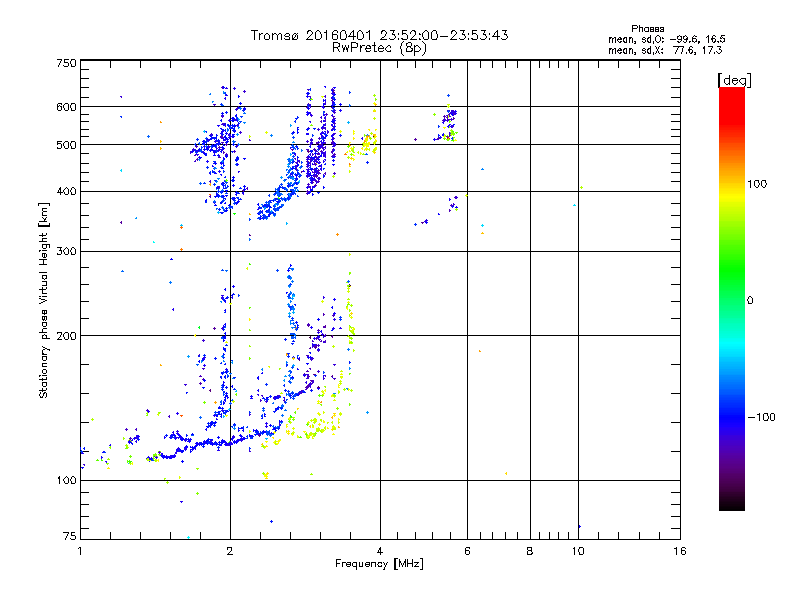Click the y-axis tick label '750'
800x600 pixels.
tap(66, 63)
